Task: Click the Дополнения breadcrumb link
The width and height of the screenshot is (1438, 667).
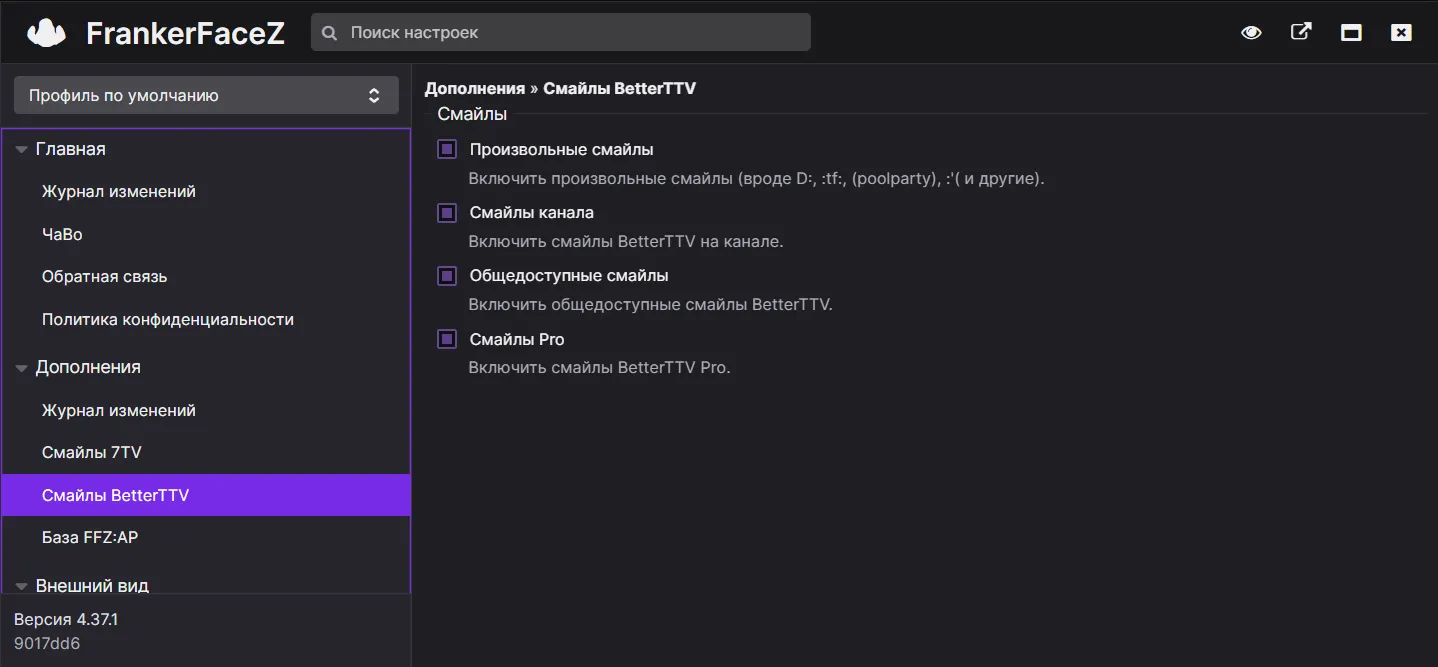Action: coord(475,89)
